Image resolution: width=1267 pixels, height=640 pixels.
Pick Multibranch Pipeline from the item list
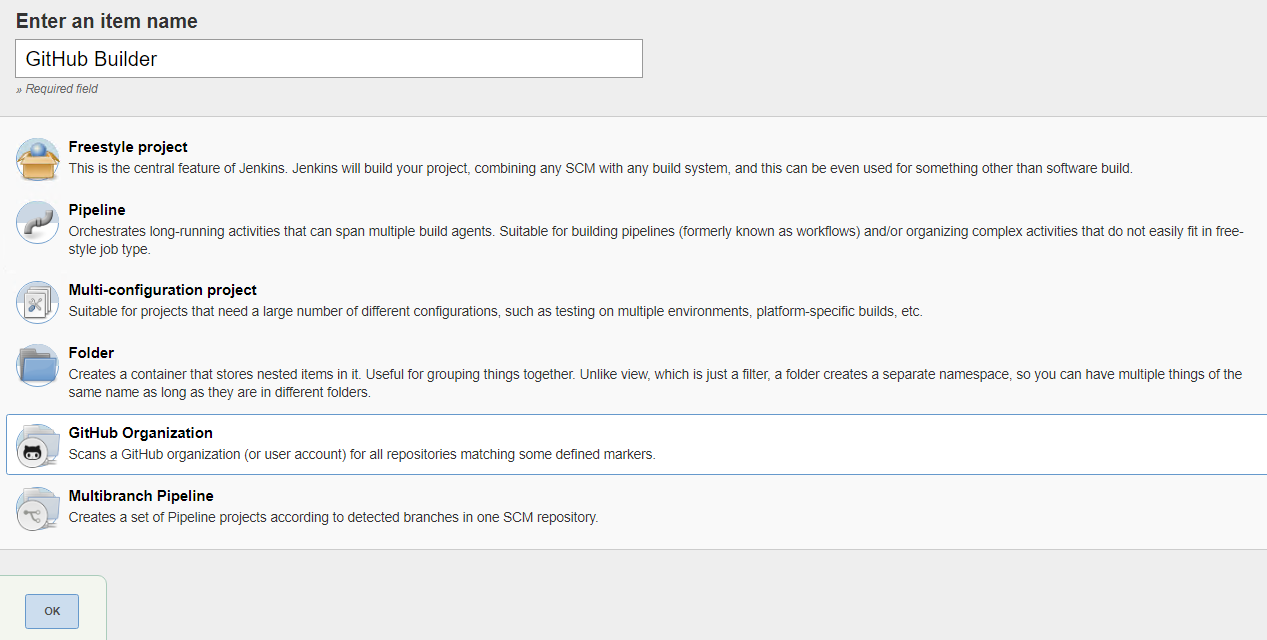coord(141,495)
